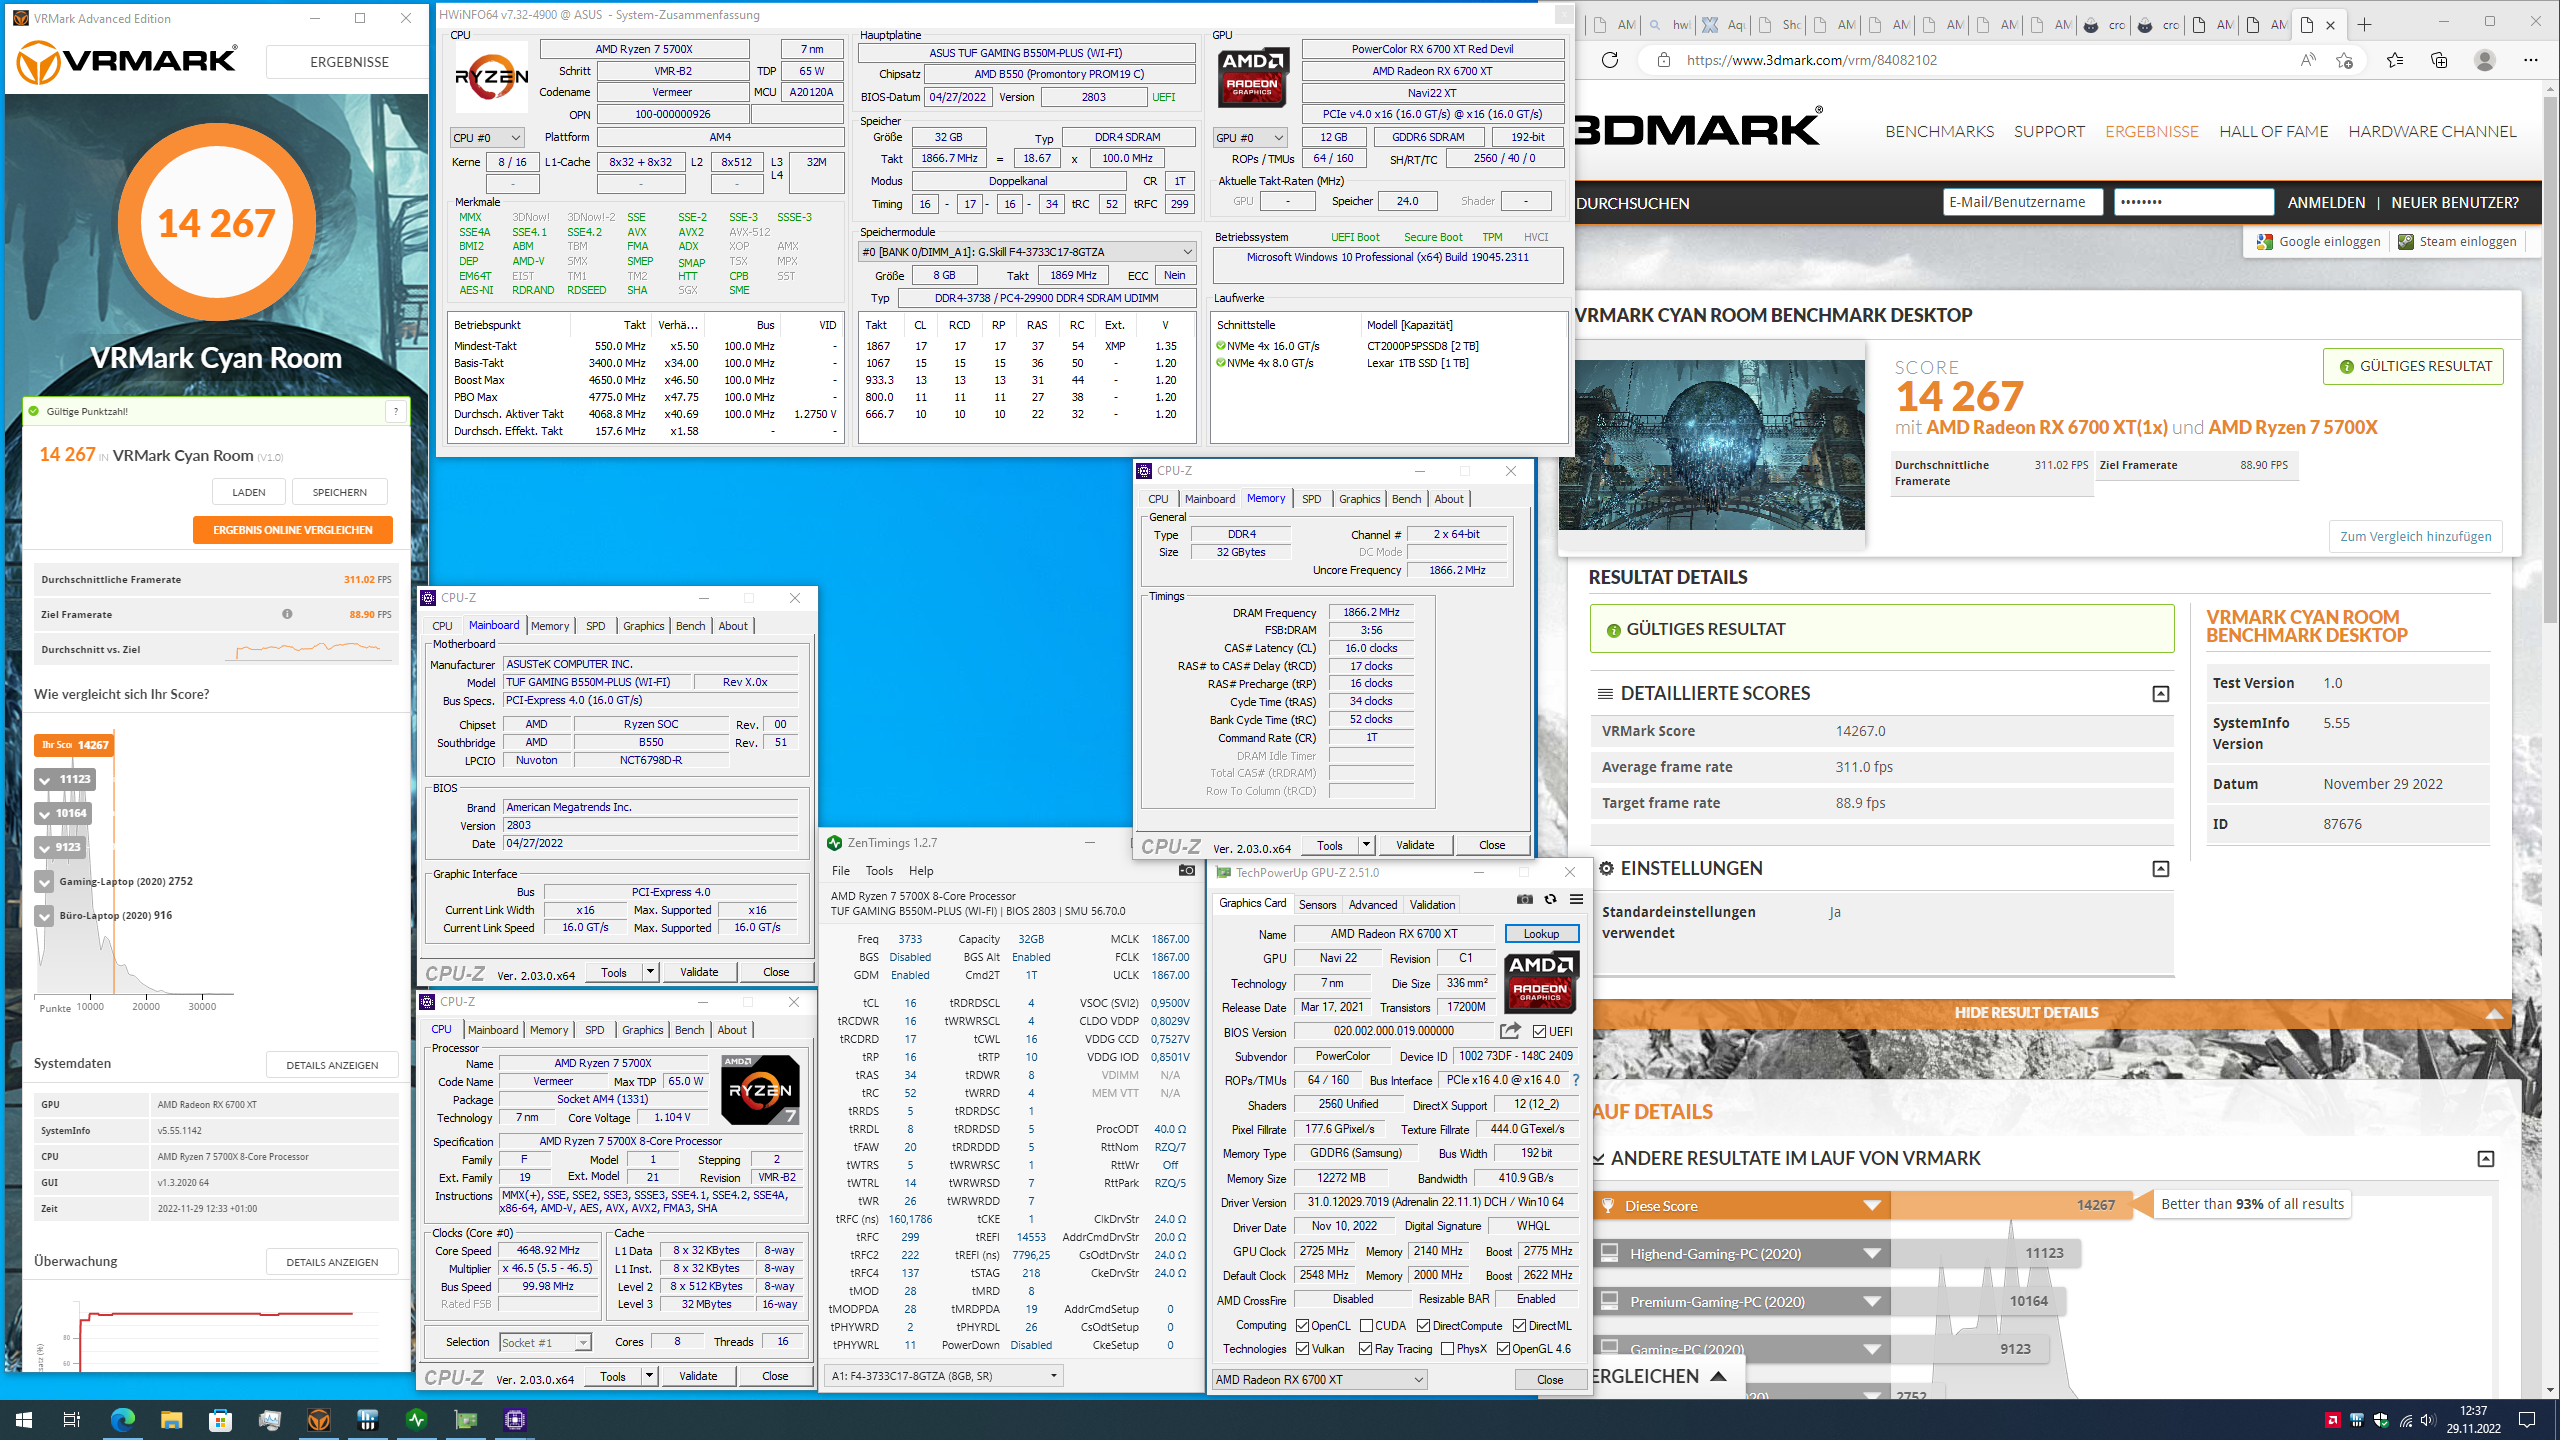Focus the E-Mail/Benutzername input field
Screen dimensions: 2560x1440
[x=2023, y=203]
